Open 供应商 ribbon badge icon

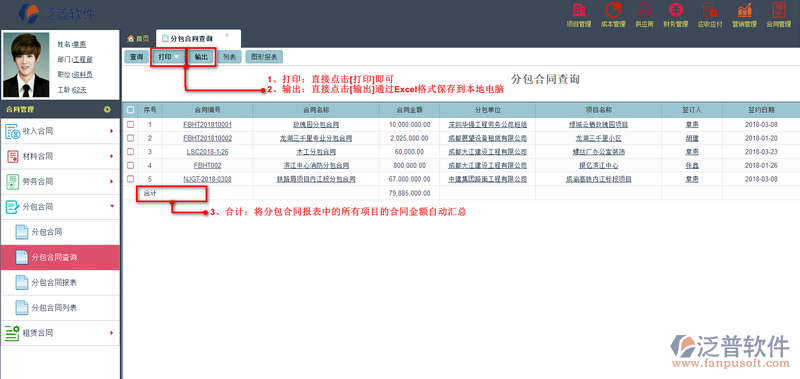644,10
